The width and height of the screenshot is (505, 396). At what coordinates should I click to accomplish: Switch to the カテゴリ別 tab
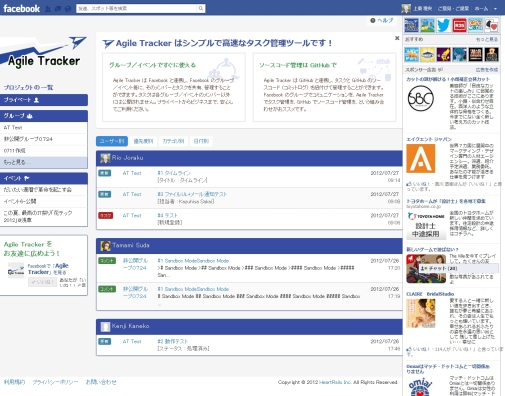pos(173,141)
